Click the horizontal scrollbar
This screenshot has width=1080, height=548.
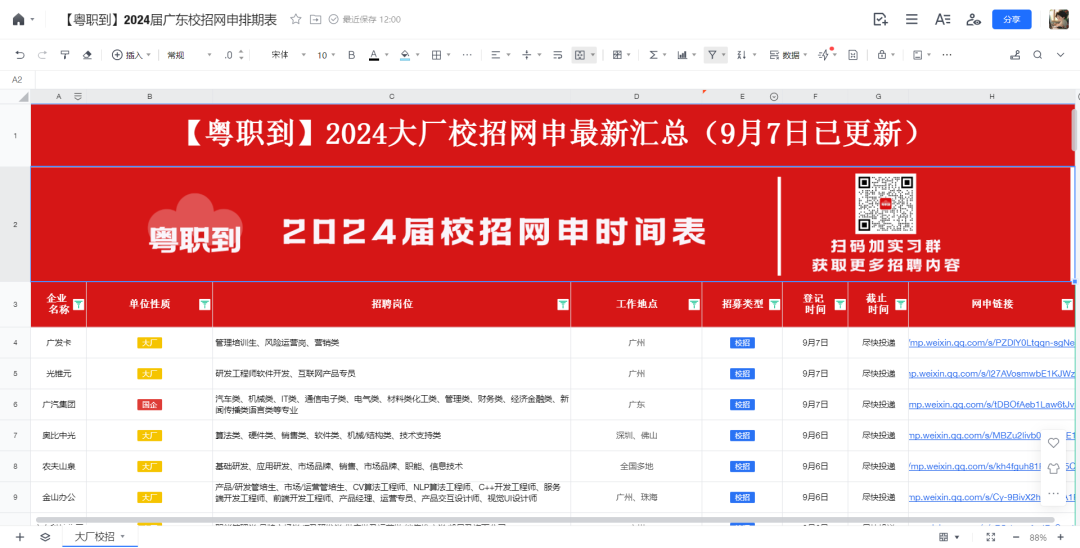tap(544, 520)
